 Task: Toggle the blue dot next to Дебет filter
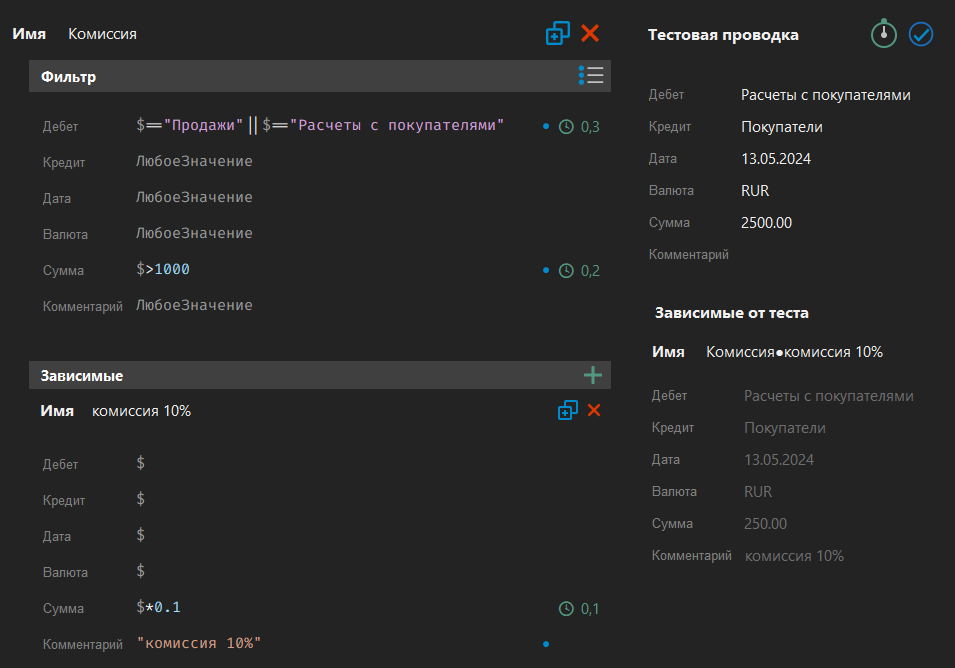(545, 127)
